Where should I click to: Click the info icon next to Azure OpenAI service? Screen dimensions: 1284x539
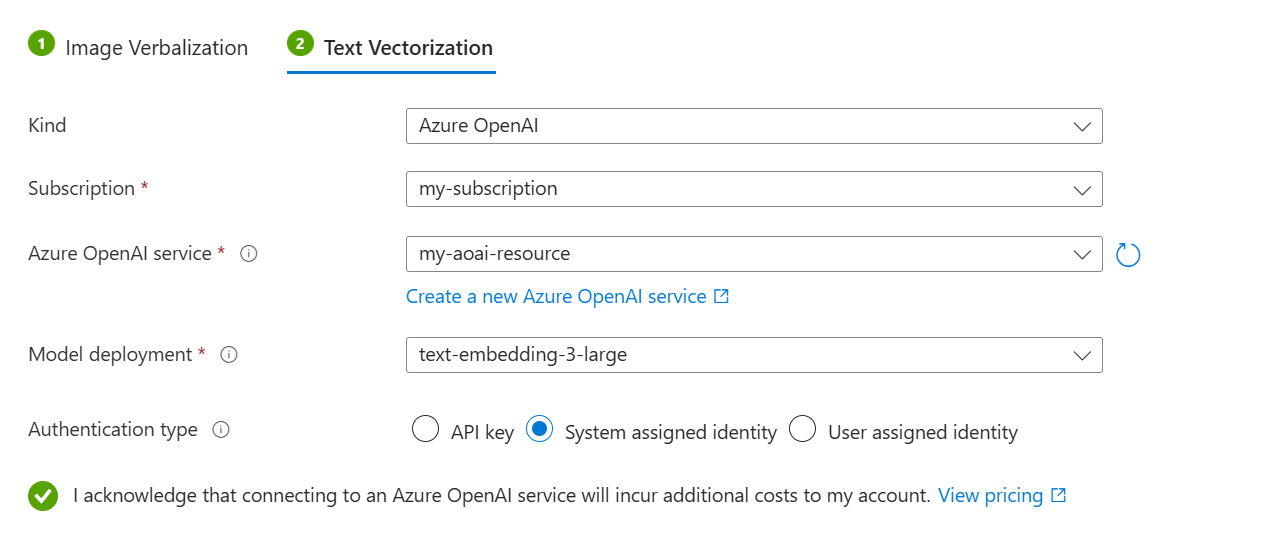pos(250,254)
